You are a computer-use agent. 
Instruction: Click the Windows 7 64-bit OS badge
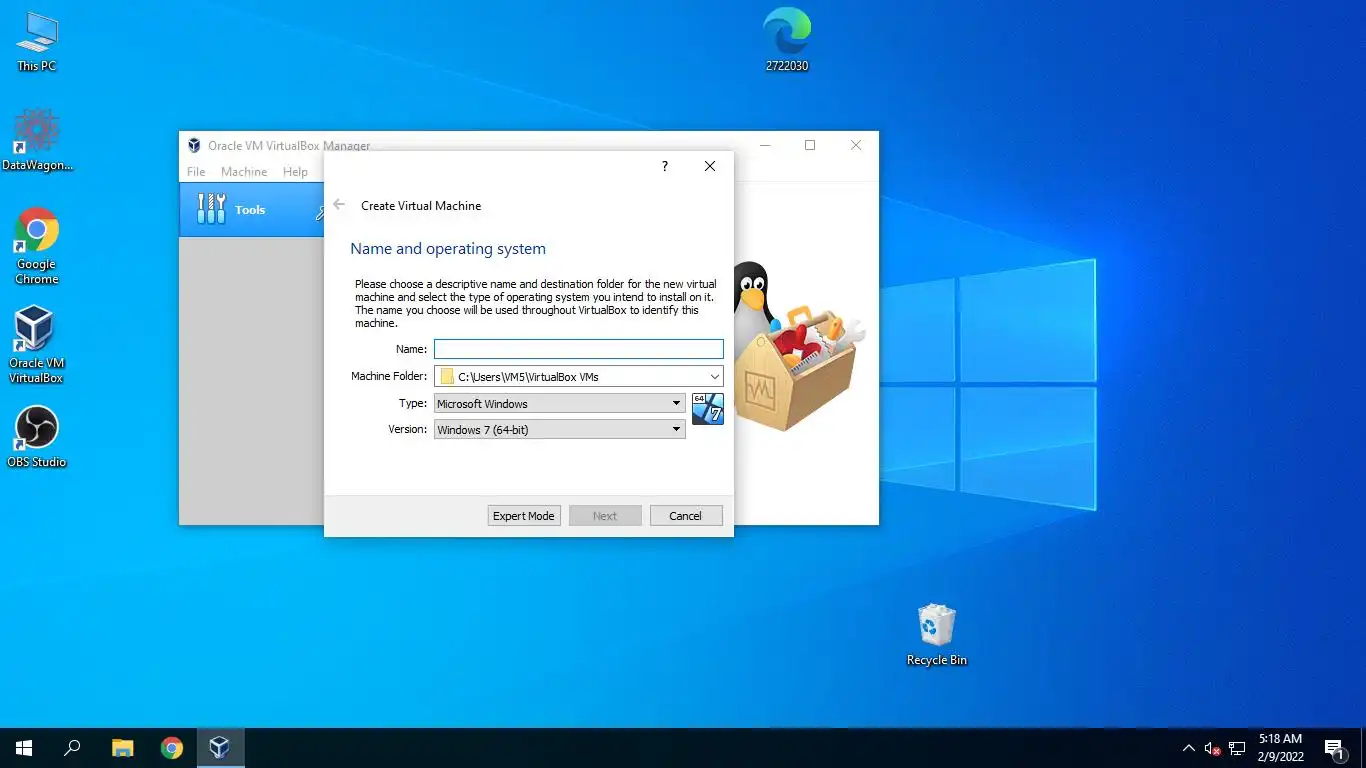click(708, 409)
